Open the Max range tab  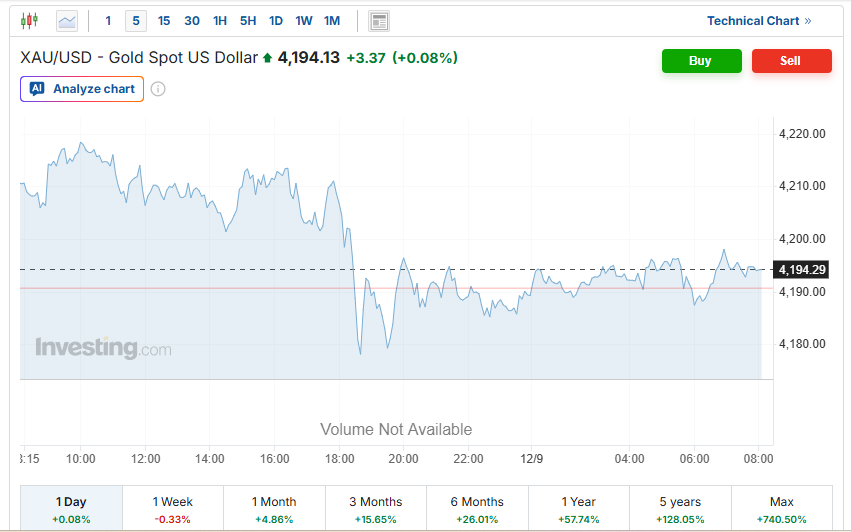tap(781, 509)
